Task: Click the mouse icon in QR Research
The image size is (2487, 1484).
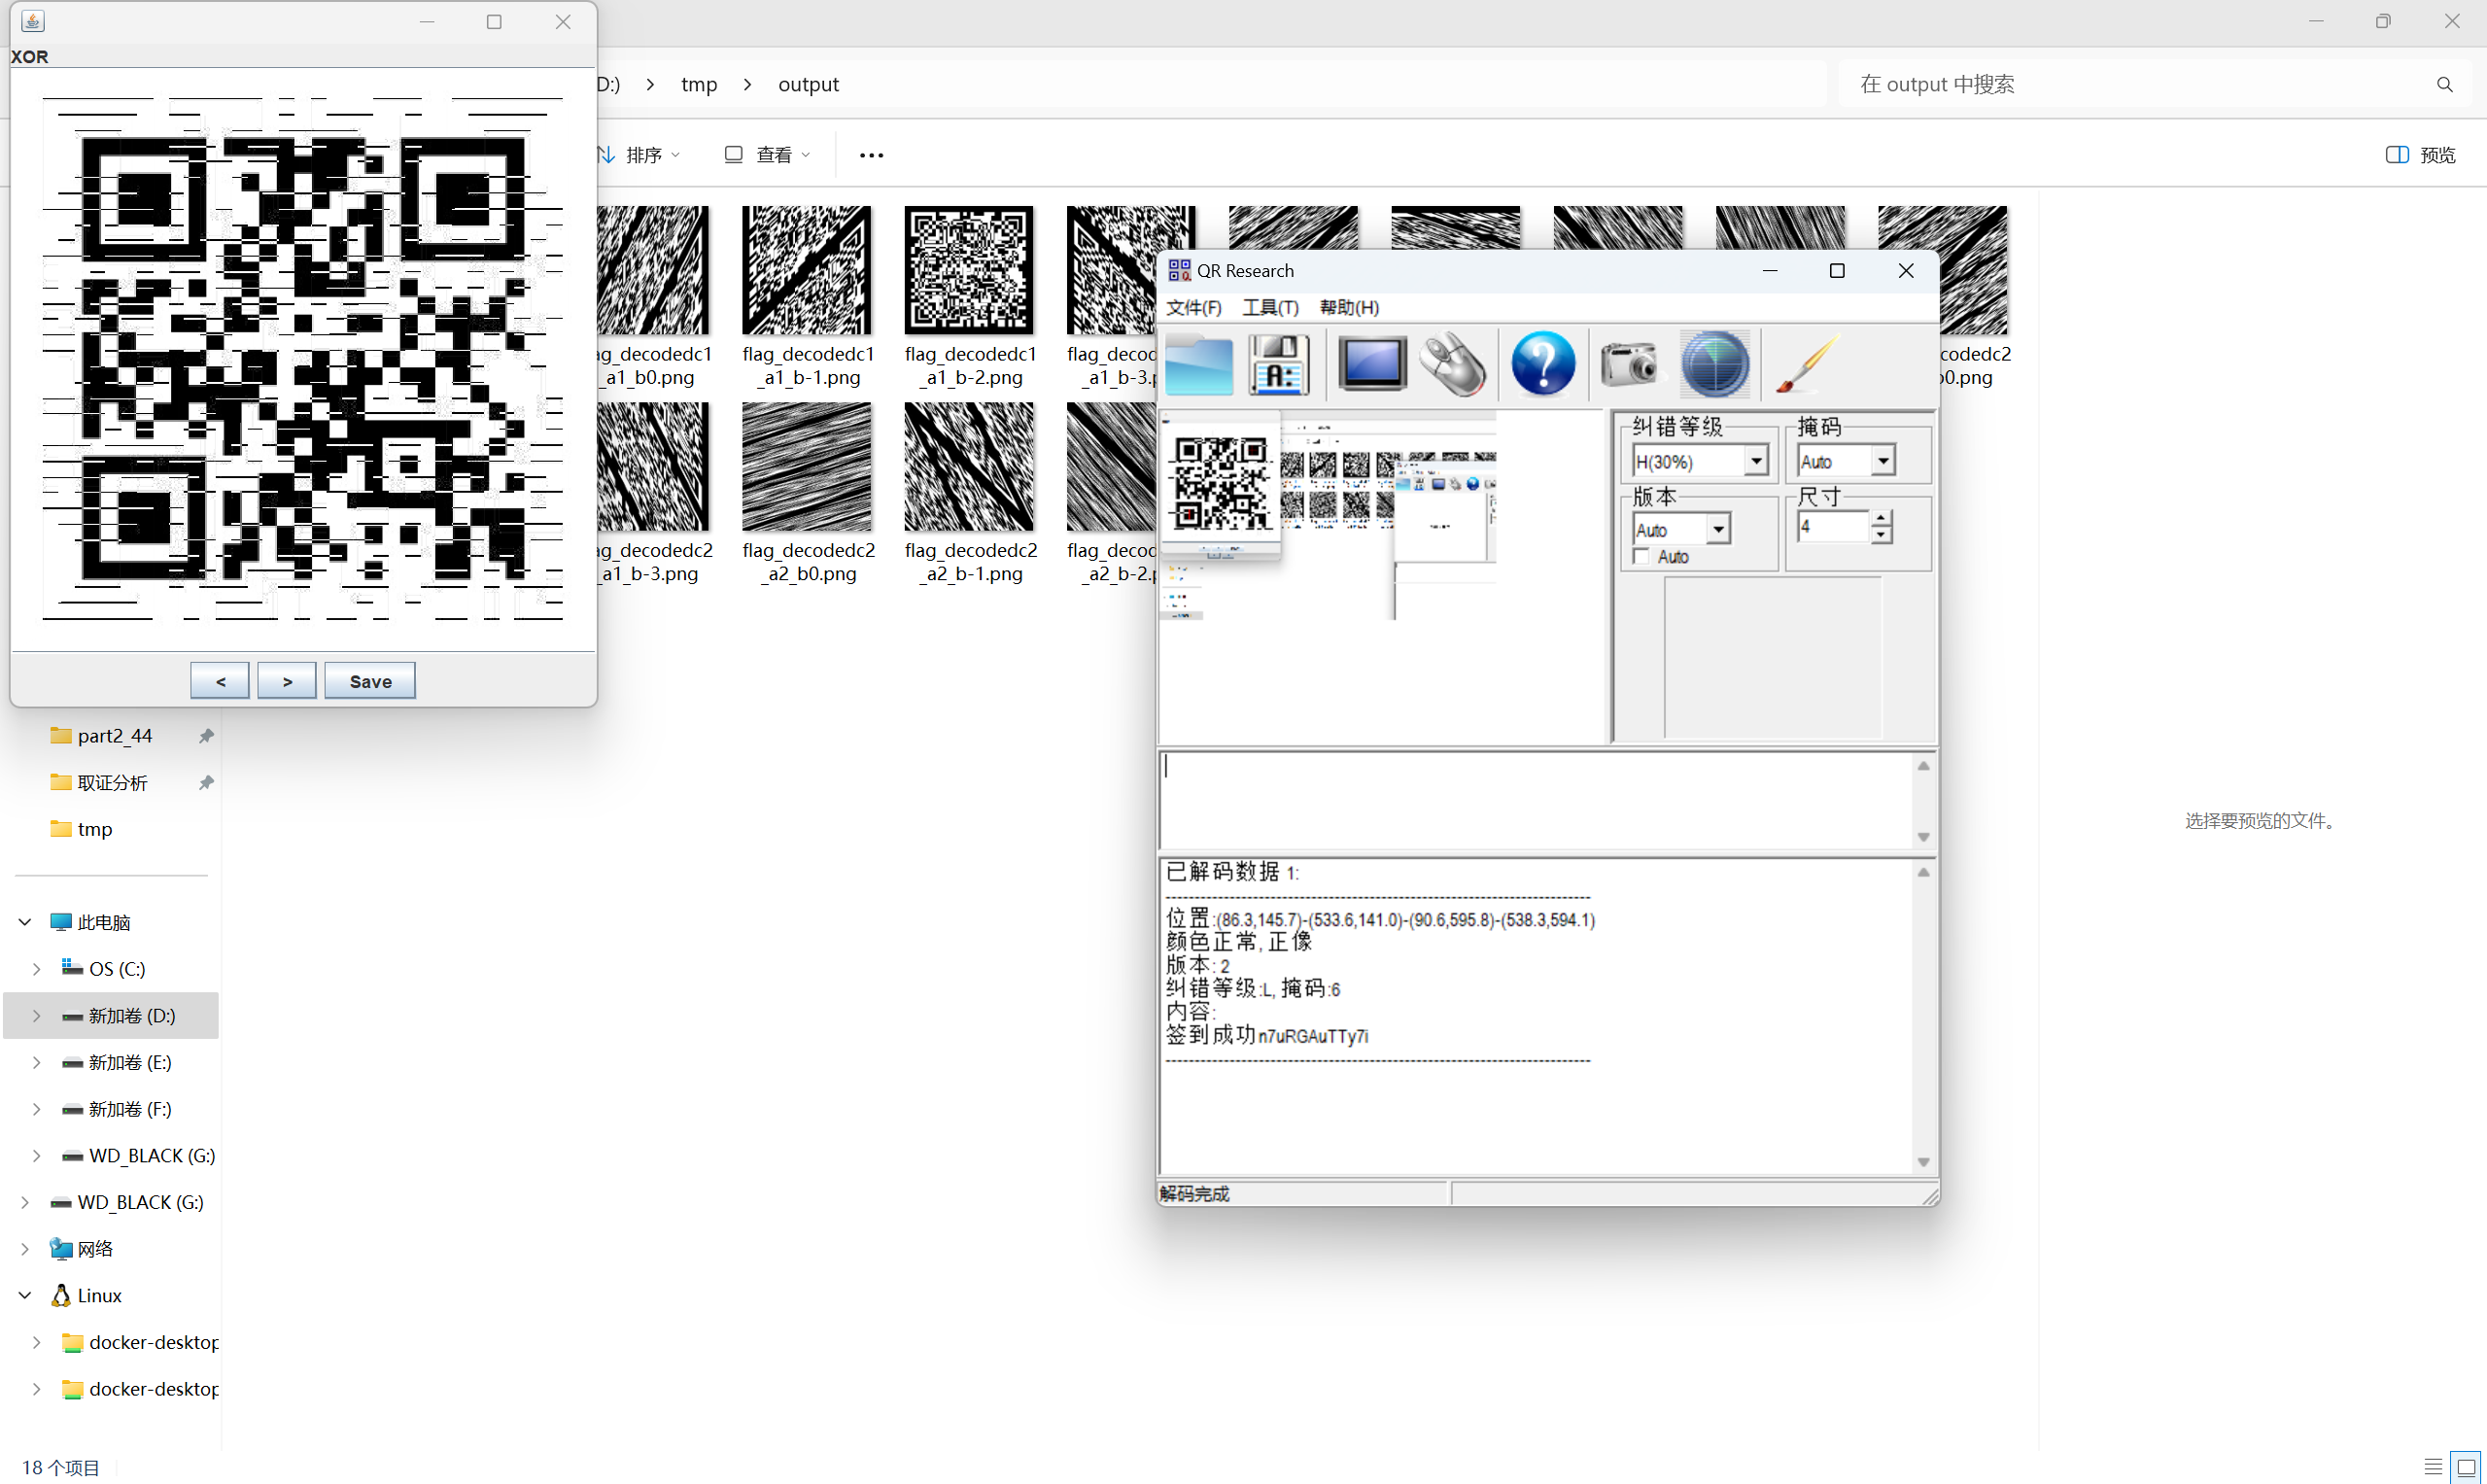Action: pyautogui.click(x=1453, y=365)
